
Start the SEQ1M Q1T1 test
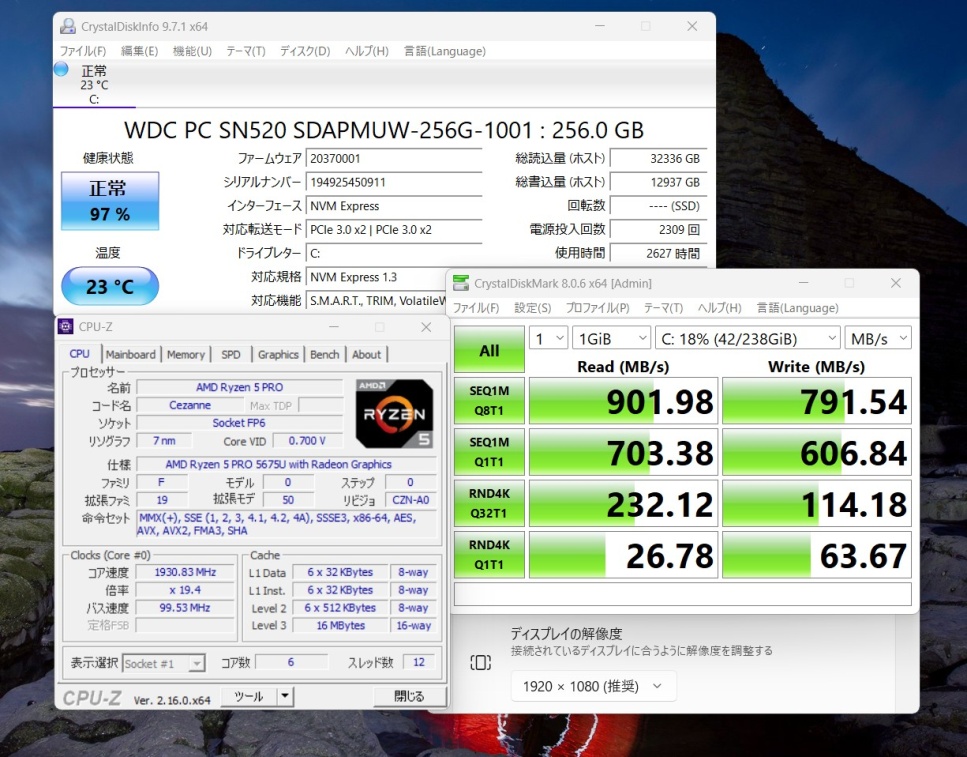[x=489, y=452]
